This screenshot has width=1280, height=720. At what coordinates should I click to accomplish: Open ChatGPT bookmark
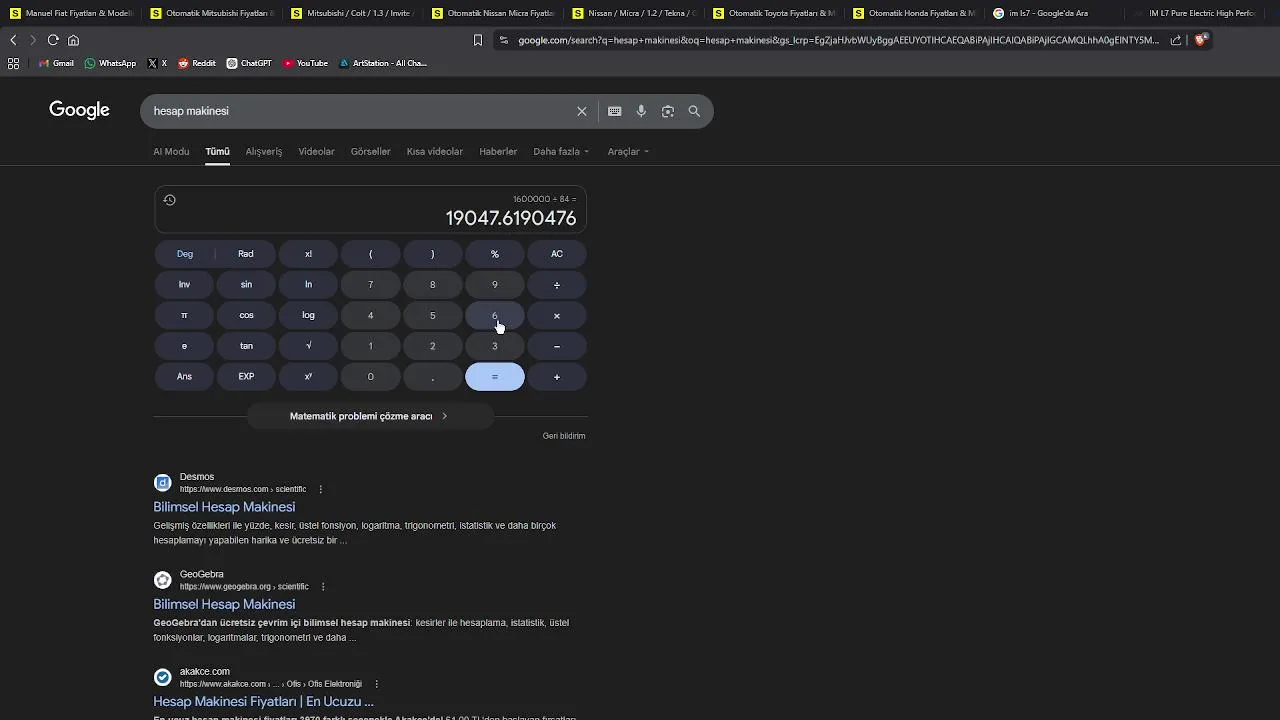(249, 63)
